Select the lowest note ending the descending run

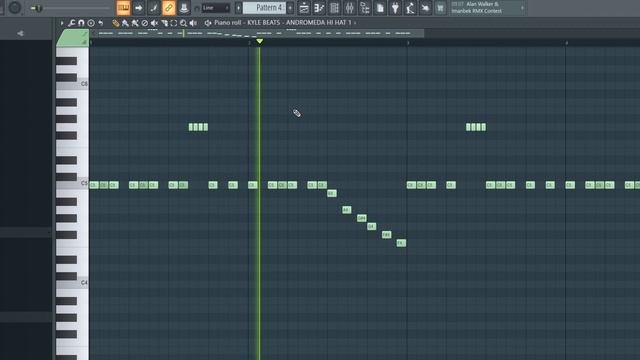[x=401, y=243]
